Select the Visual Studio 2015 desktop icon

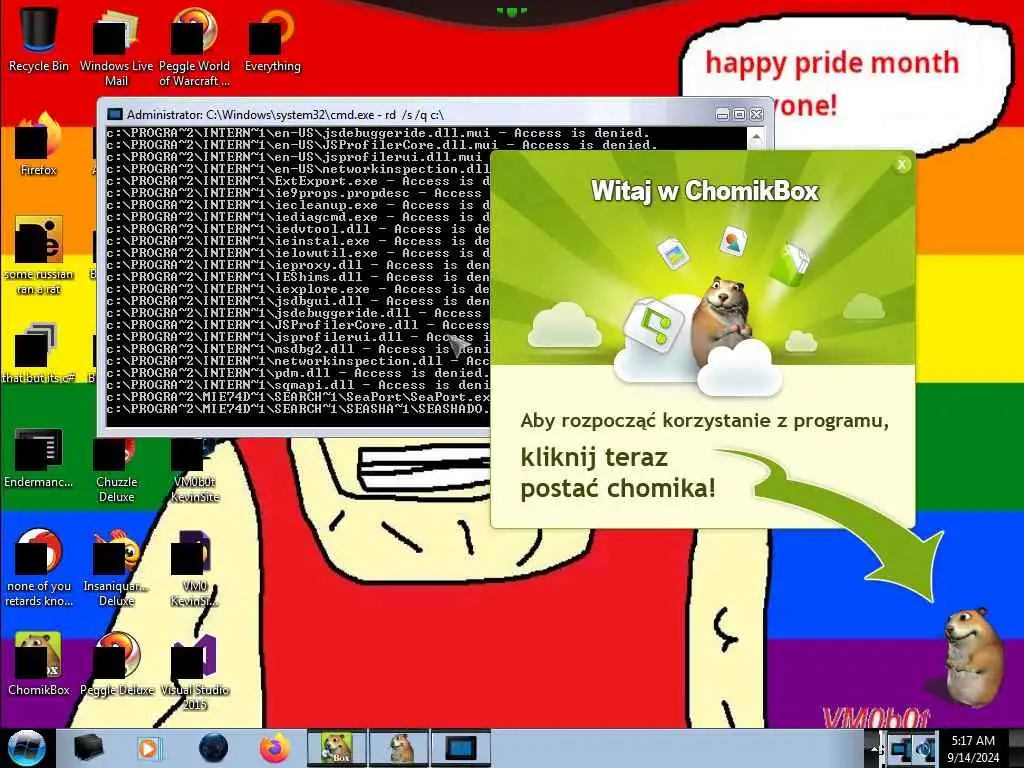[195, 673]
